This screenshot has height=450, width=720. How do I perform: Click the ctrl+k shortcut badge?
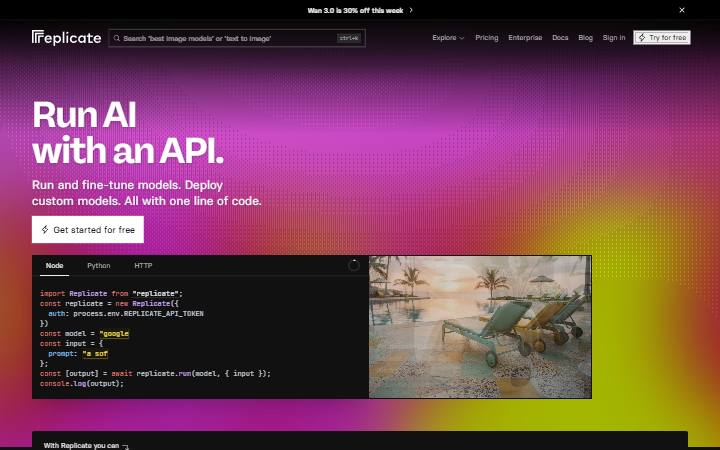(349, 38)
